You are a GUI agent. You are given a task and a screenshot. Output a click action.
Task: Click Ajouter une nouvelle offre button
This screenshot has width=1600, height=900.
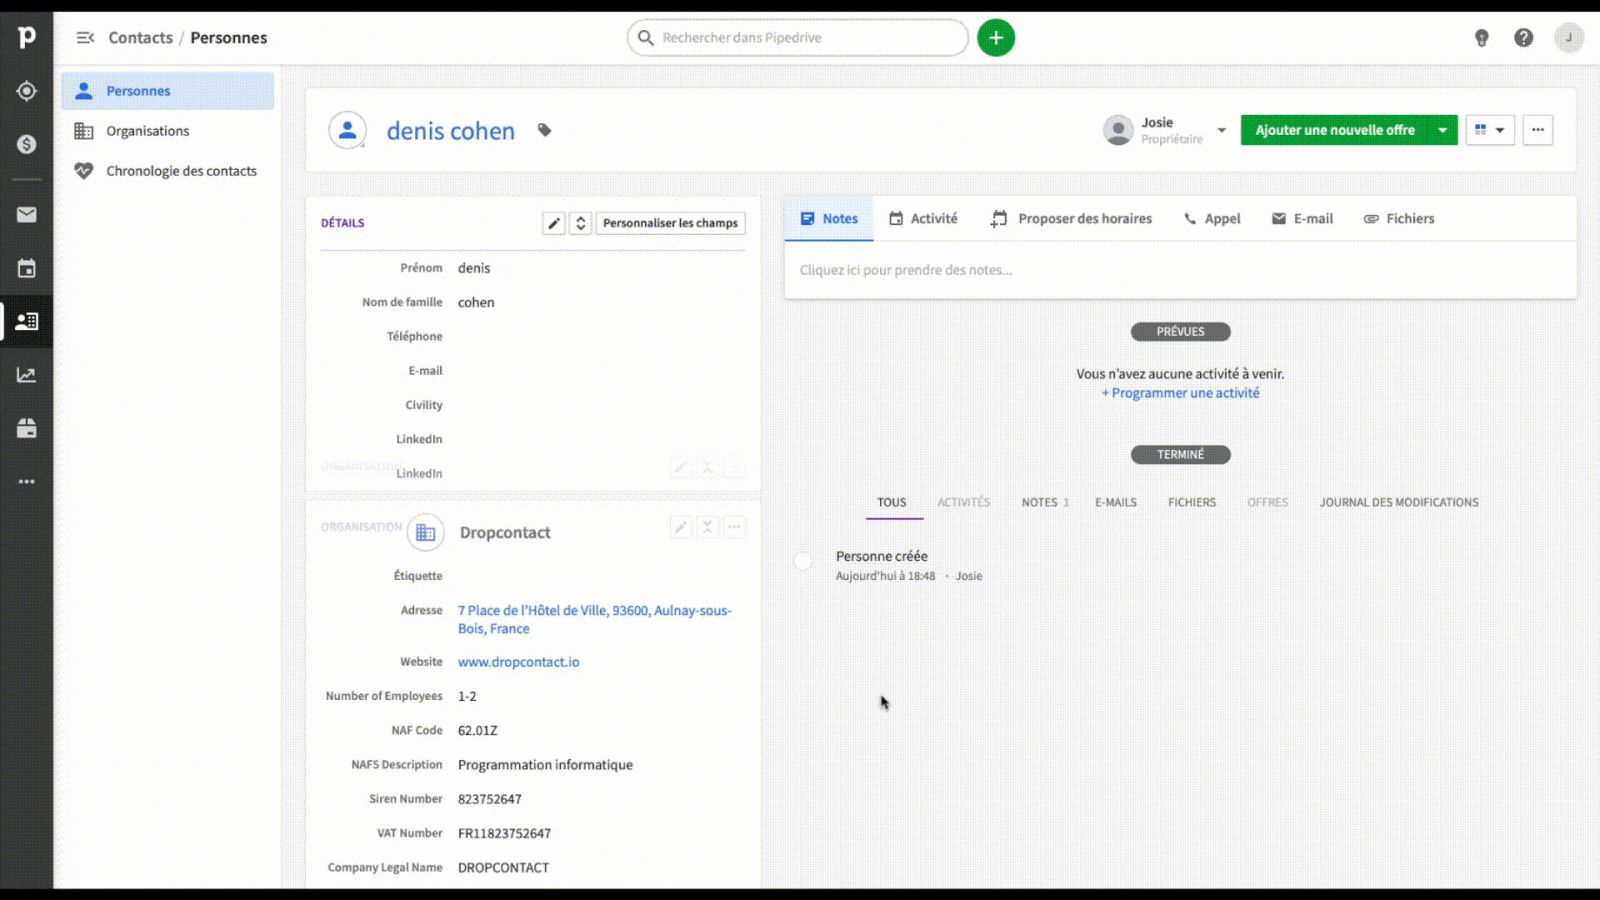click(x=1335, y=130)
